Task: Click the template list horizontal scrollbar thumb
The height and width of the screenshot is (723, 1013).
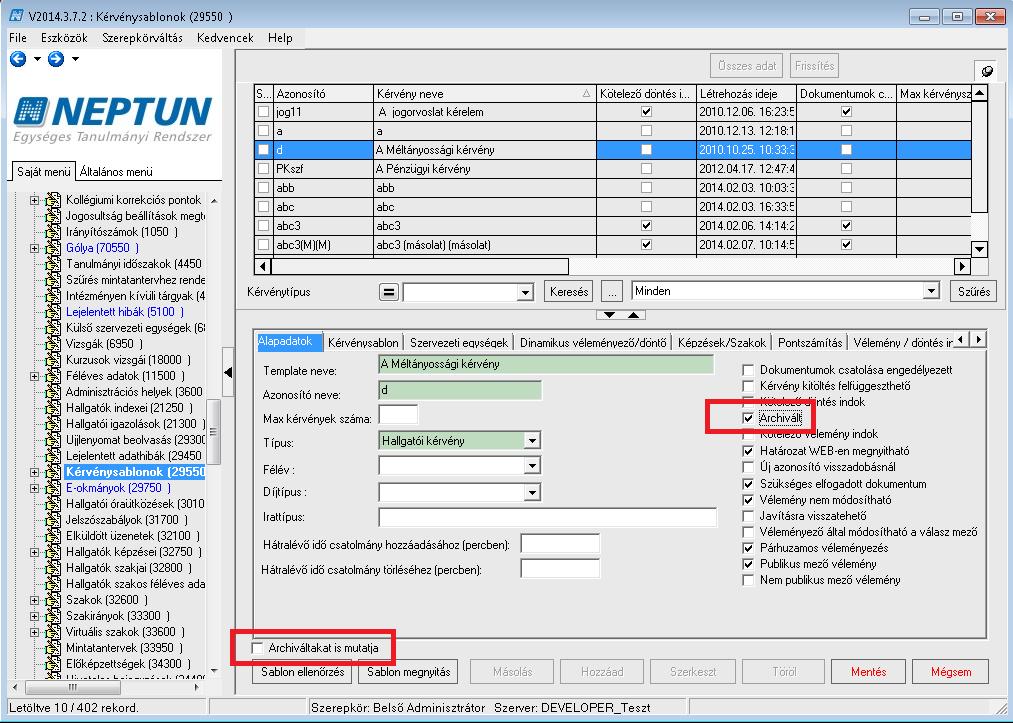Action: point(420,266)
